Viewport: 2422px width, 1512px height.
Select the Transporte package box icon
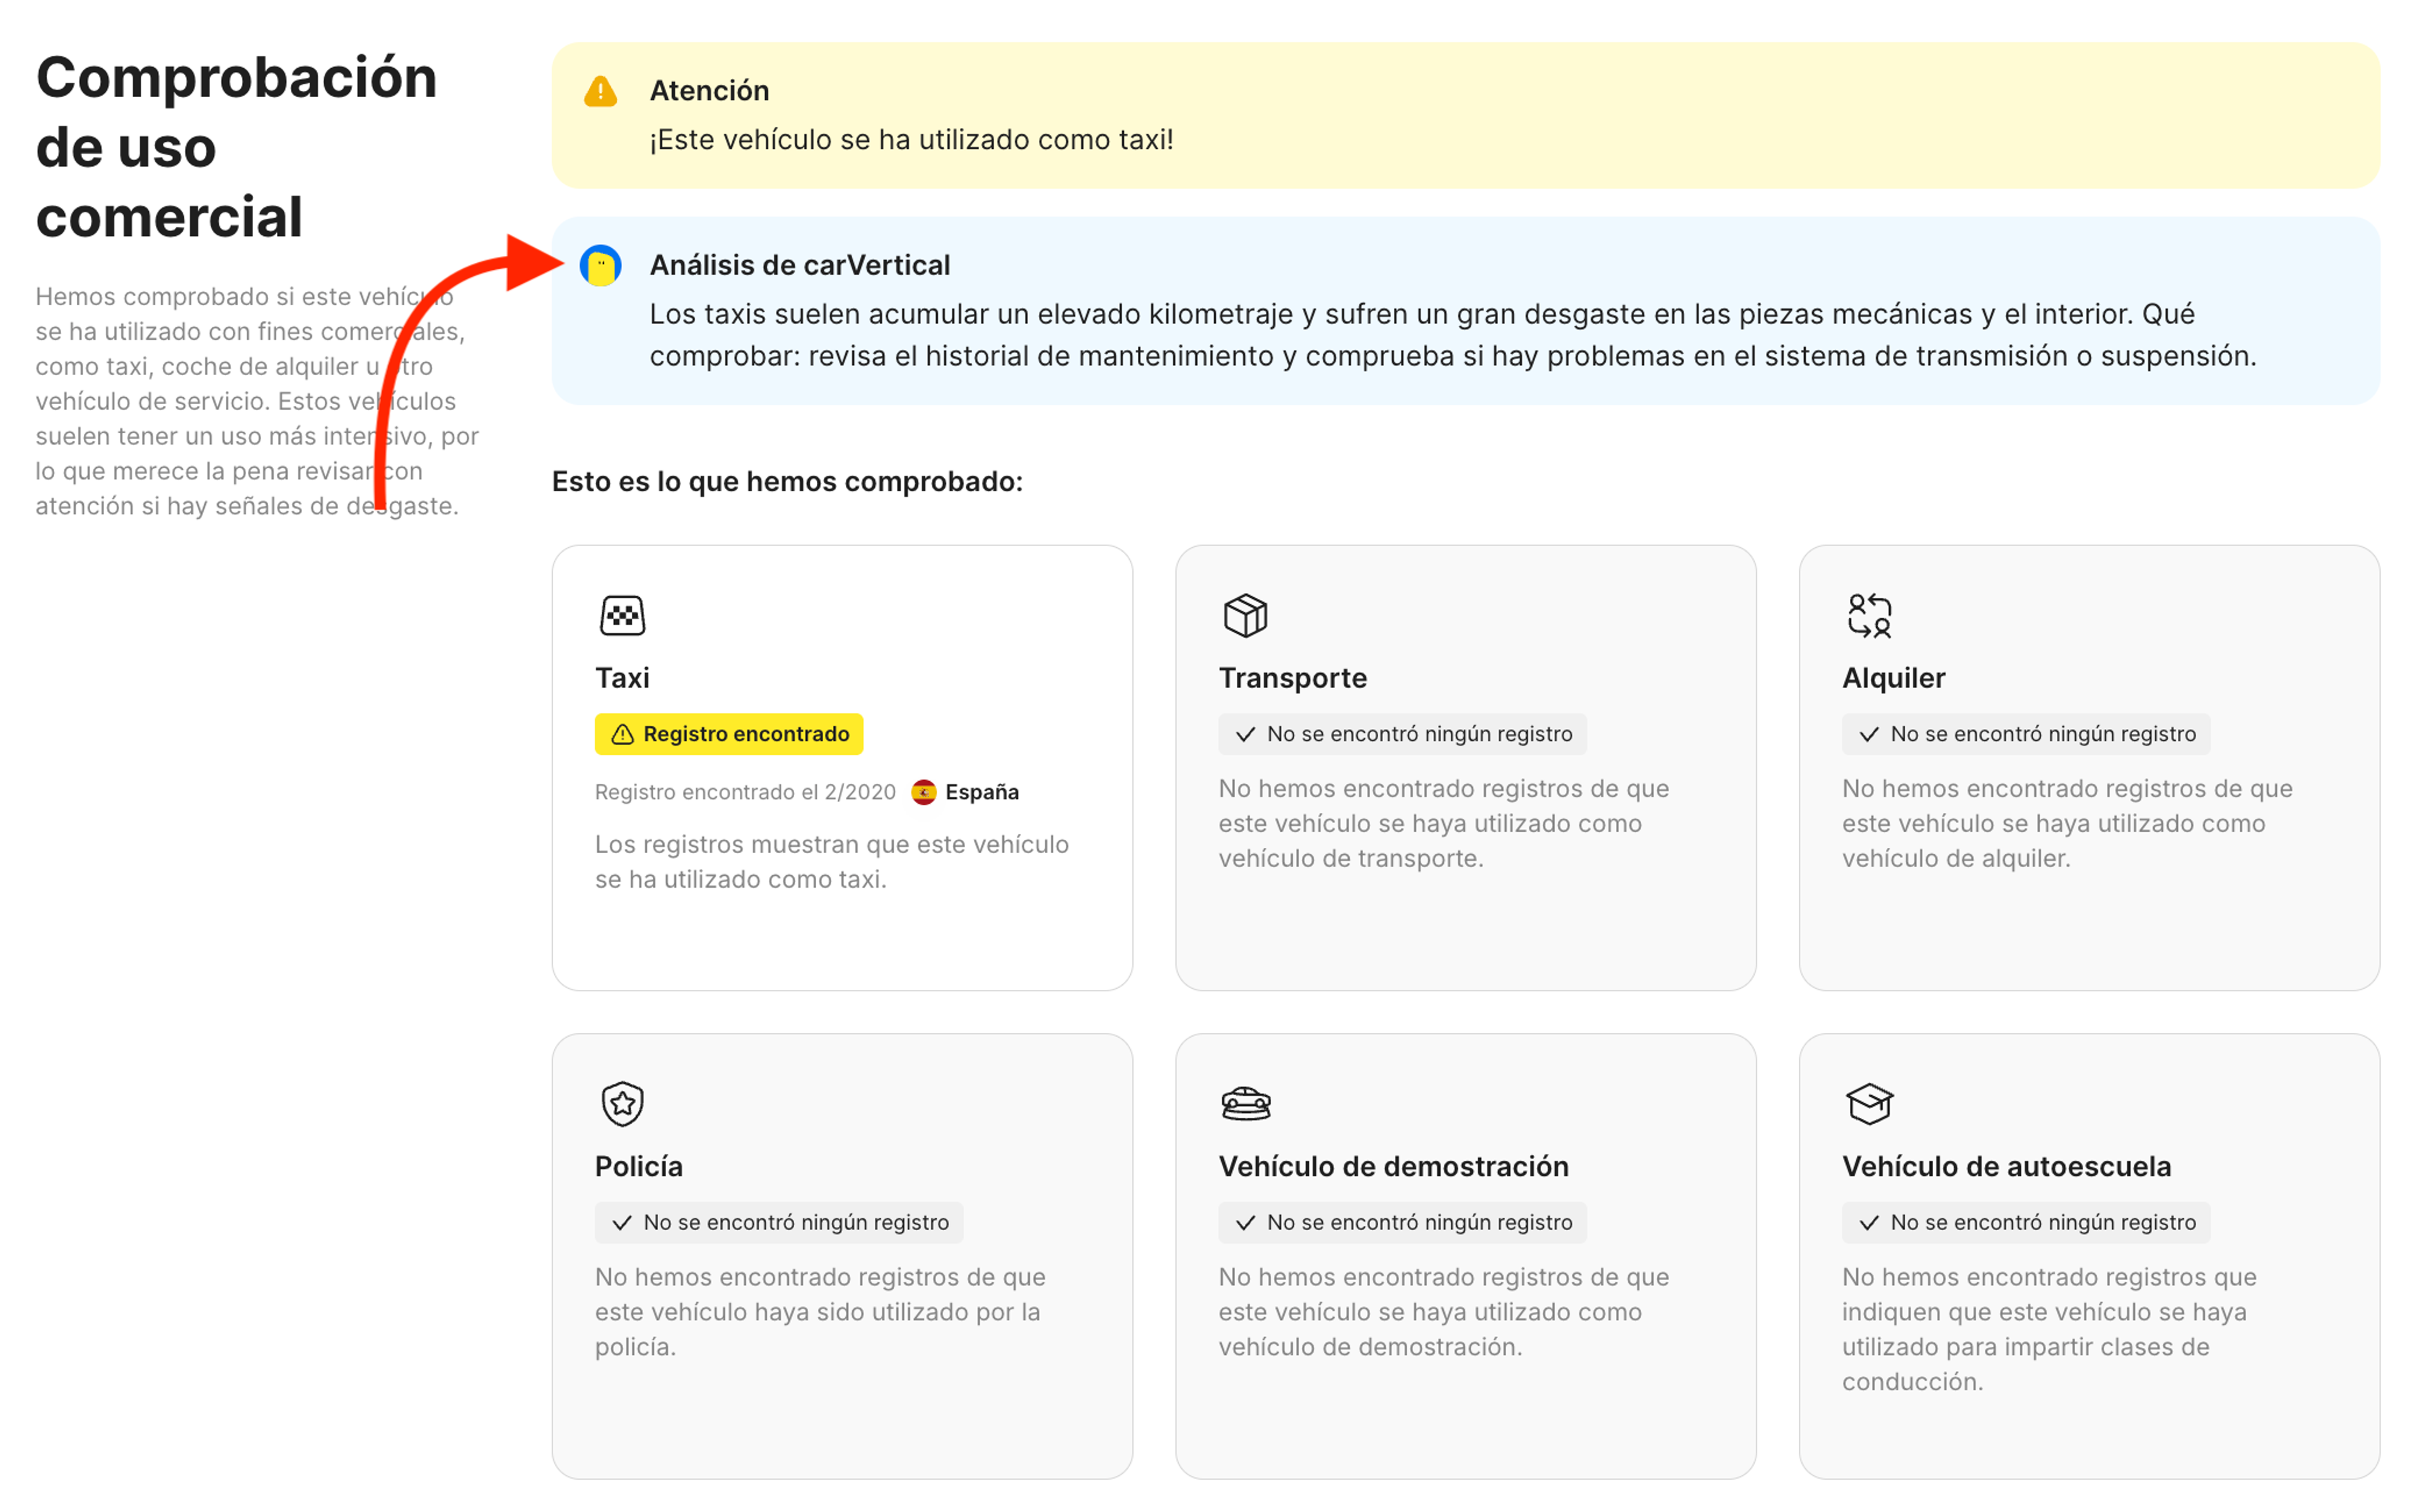[1244, 615]
